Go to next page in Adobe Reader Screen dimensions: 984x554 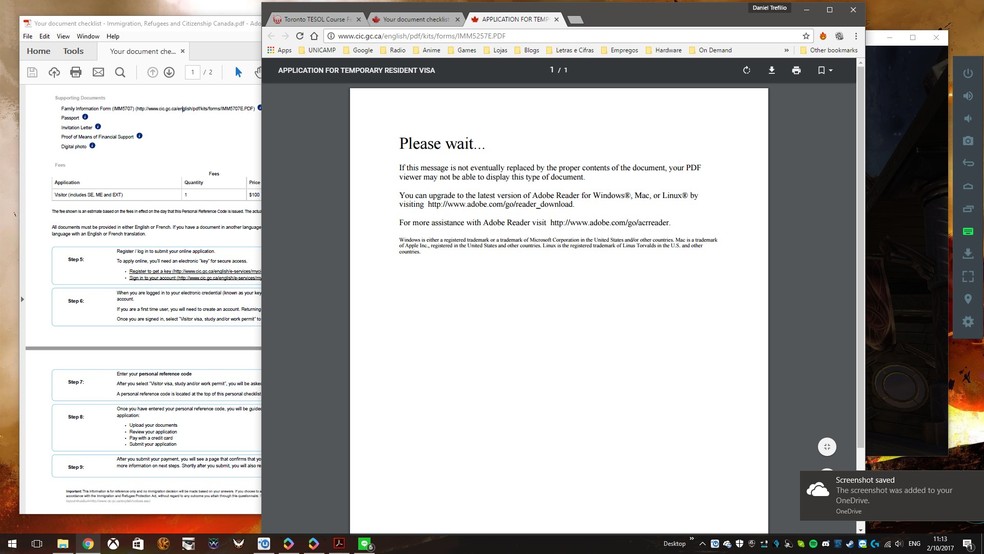tap(169, 73)
